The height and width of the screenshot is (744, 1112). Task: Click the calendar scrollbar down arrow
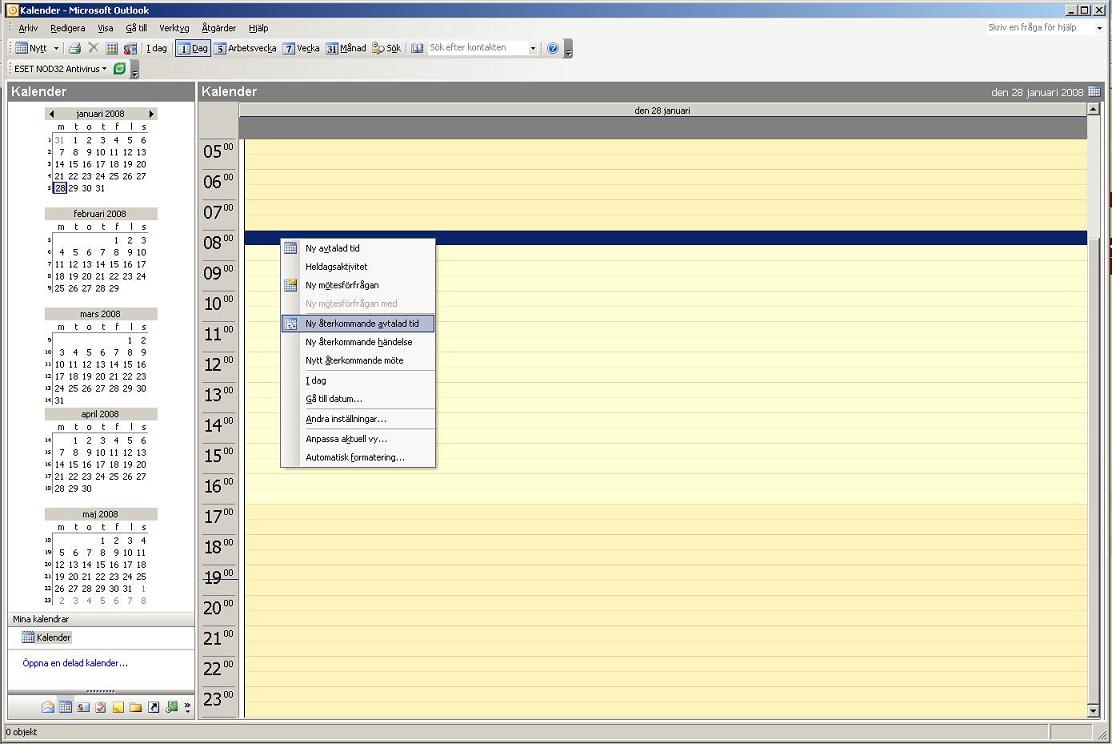click(1094, 711)
